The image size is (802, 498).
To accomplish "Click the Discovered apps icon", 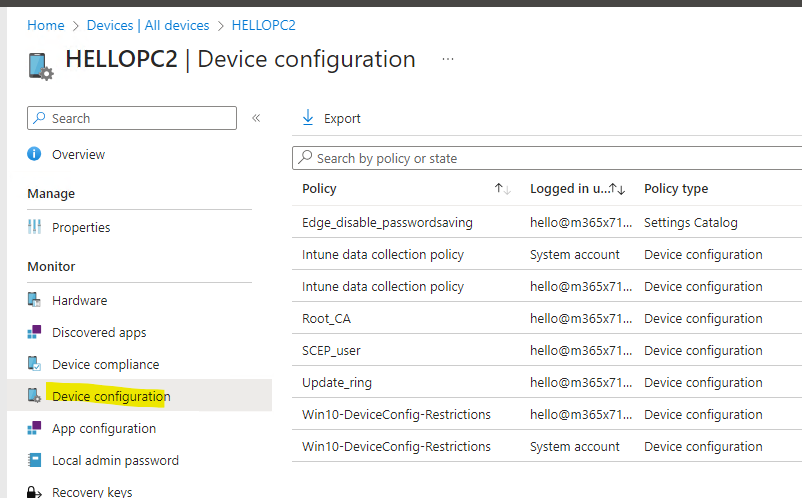I will 34,332.
